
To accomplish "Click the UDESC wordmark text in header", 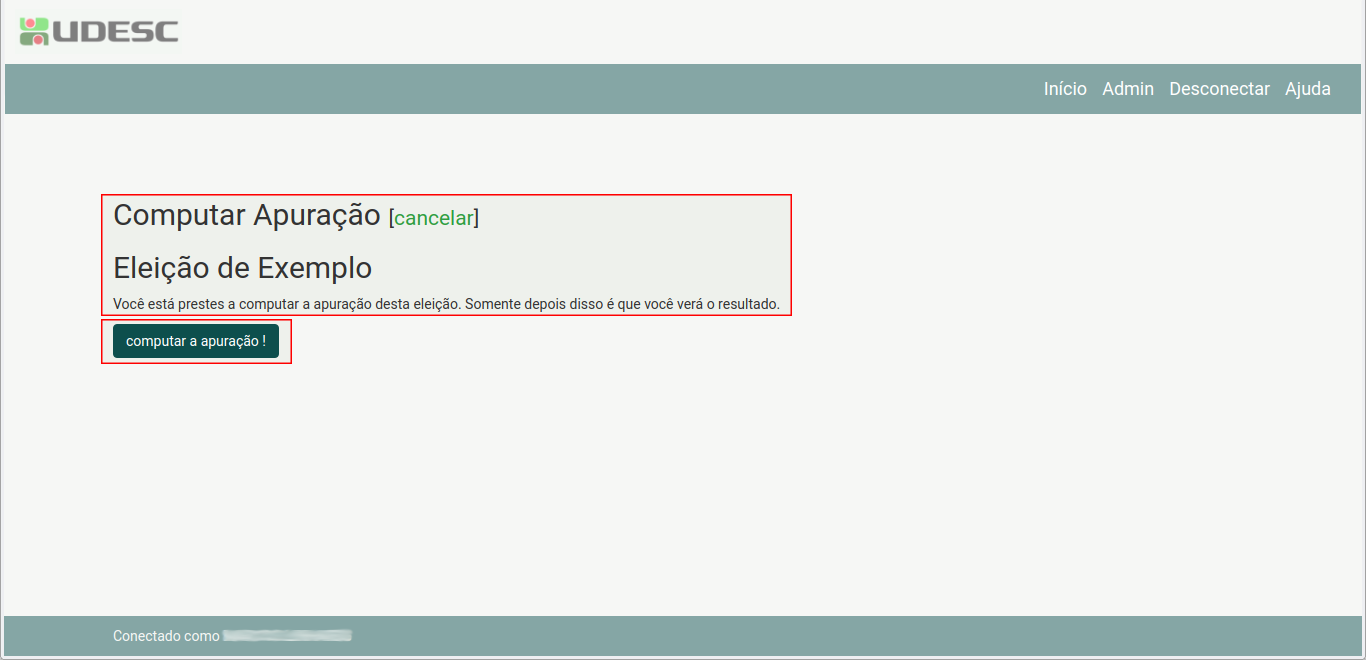I will coord(114,32).
